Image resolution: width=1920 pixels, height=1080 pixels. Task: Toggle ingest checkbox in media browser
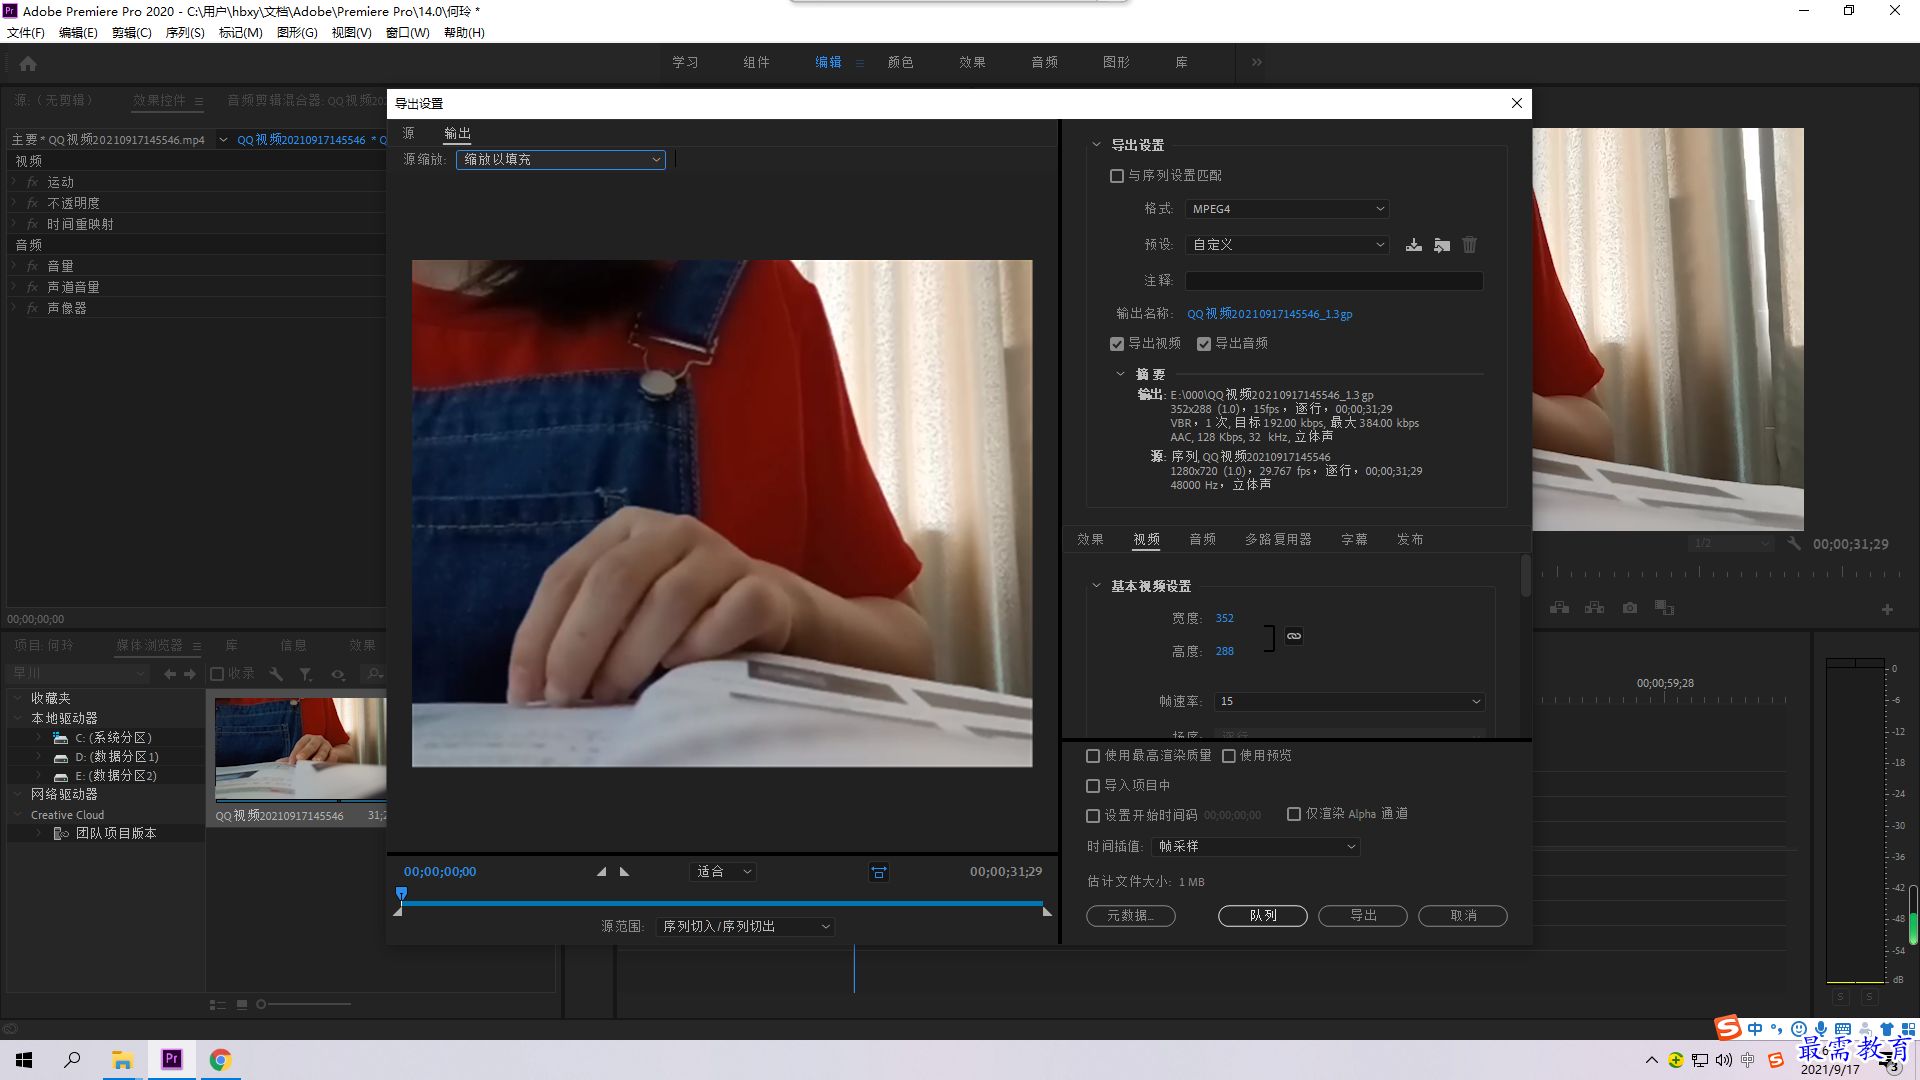coord(217,674)
